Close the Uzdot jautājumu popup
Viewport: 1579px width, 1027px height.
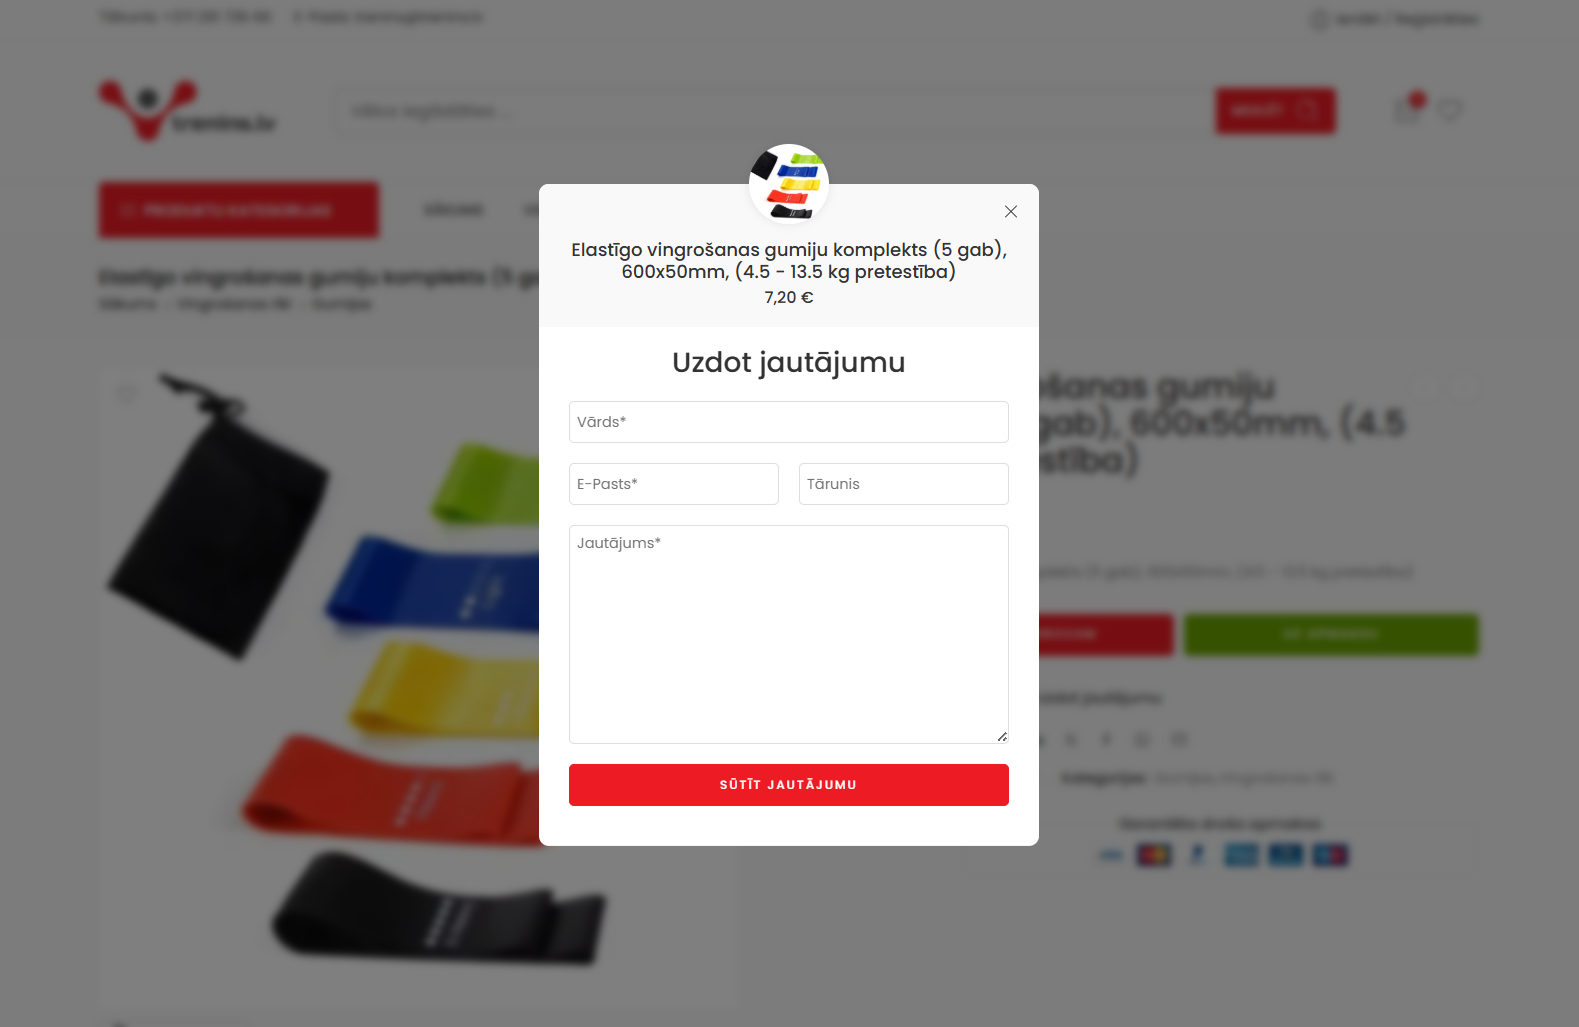tap(1011, 211)
